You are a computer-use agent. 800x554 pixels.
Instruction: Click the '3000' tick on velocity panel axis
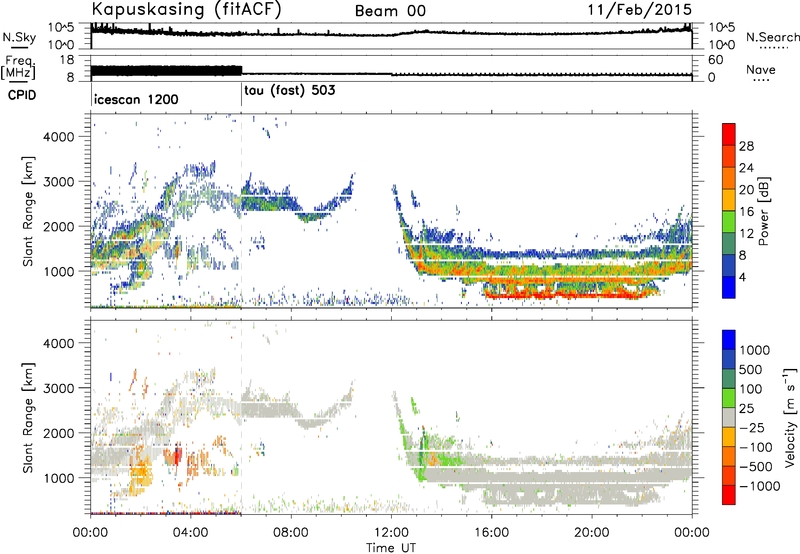click(x=59, y=388)
